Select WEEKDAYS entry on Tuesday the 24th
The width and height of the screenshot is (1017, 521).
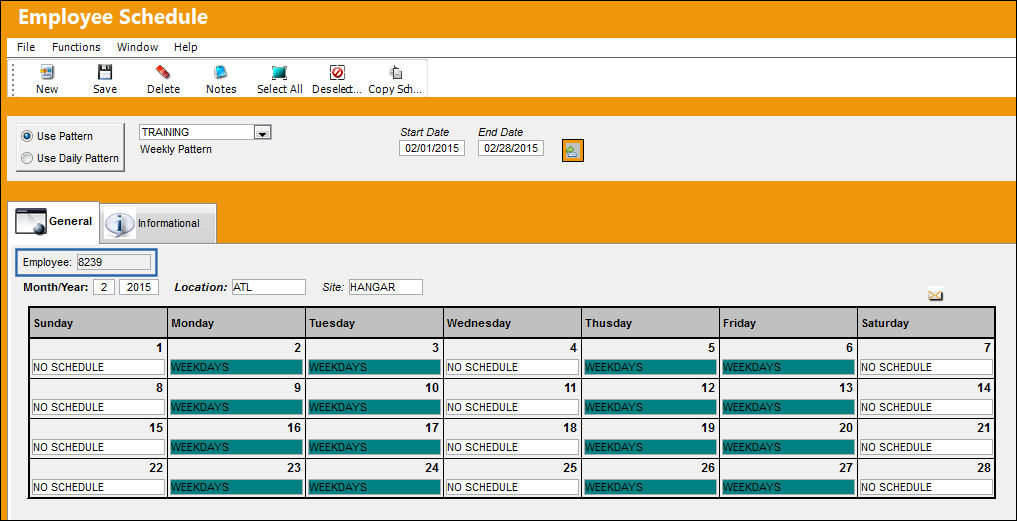(374, 487)
